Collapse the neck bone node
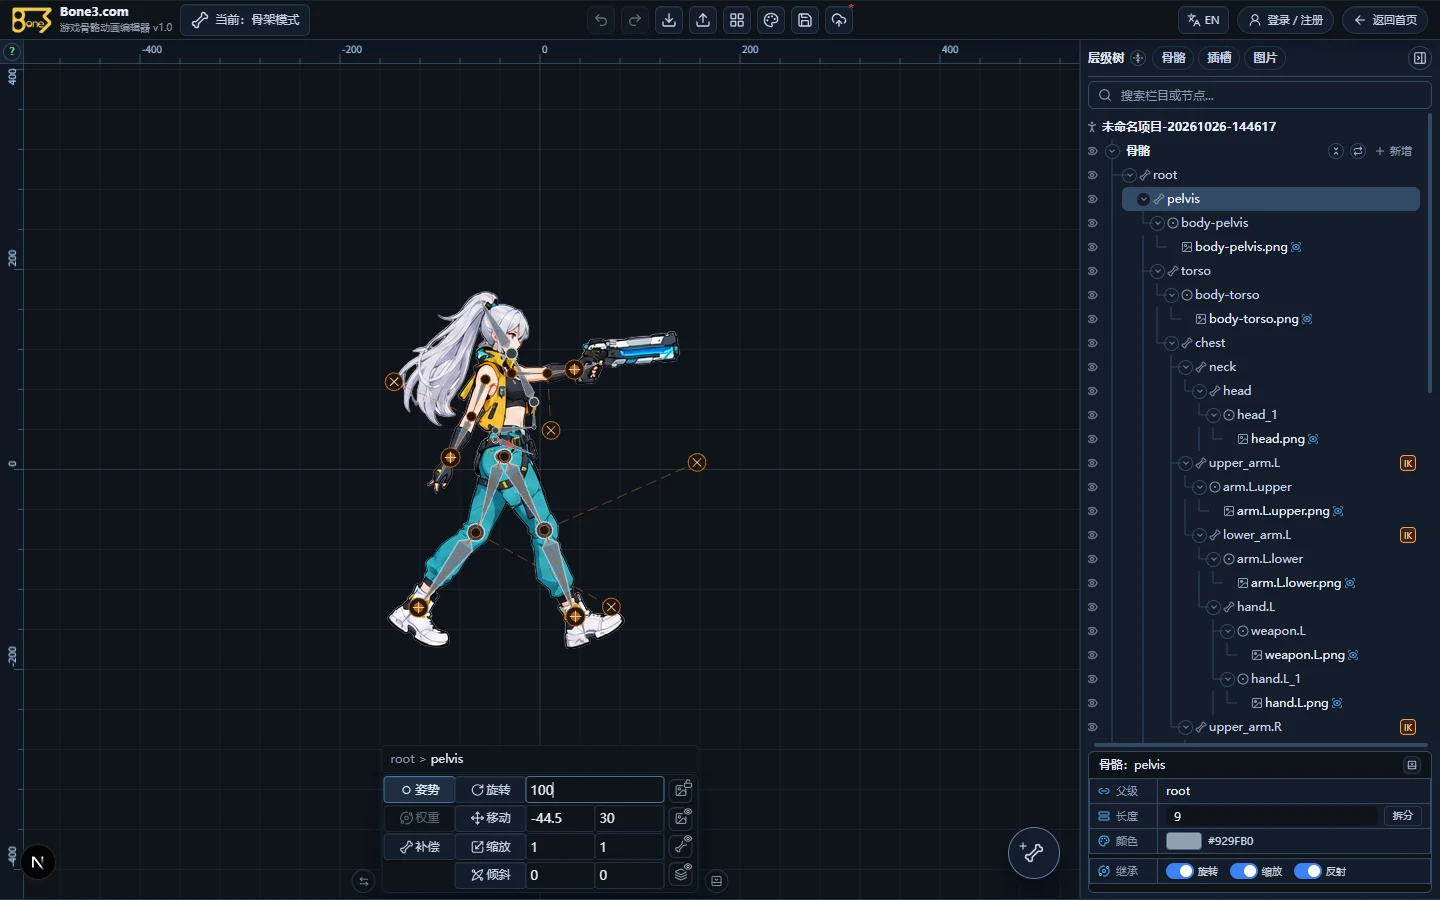This screenshot has width=1440, height=900. [1185, 367]
